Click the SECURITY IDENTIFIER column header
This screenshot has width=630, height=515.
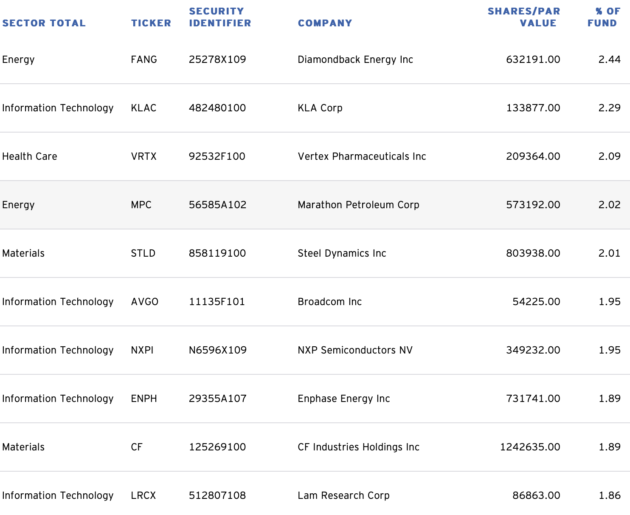pos(220,17)
